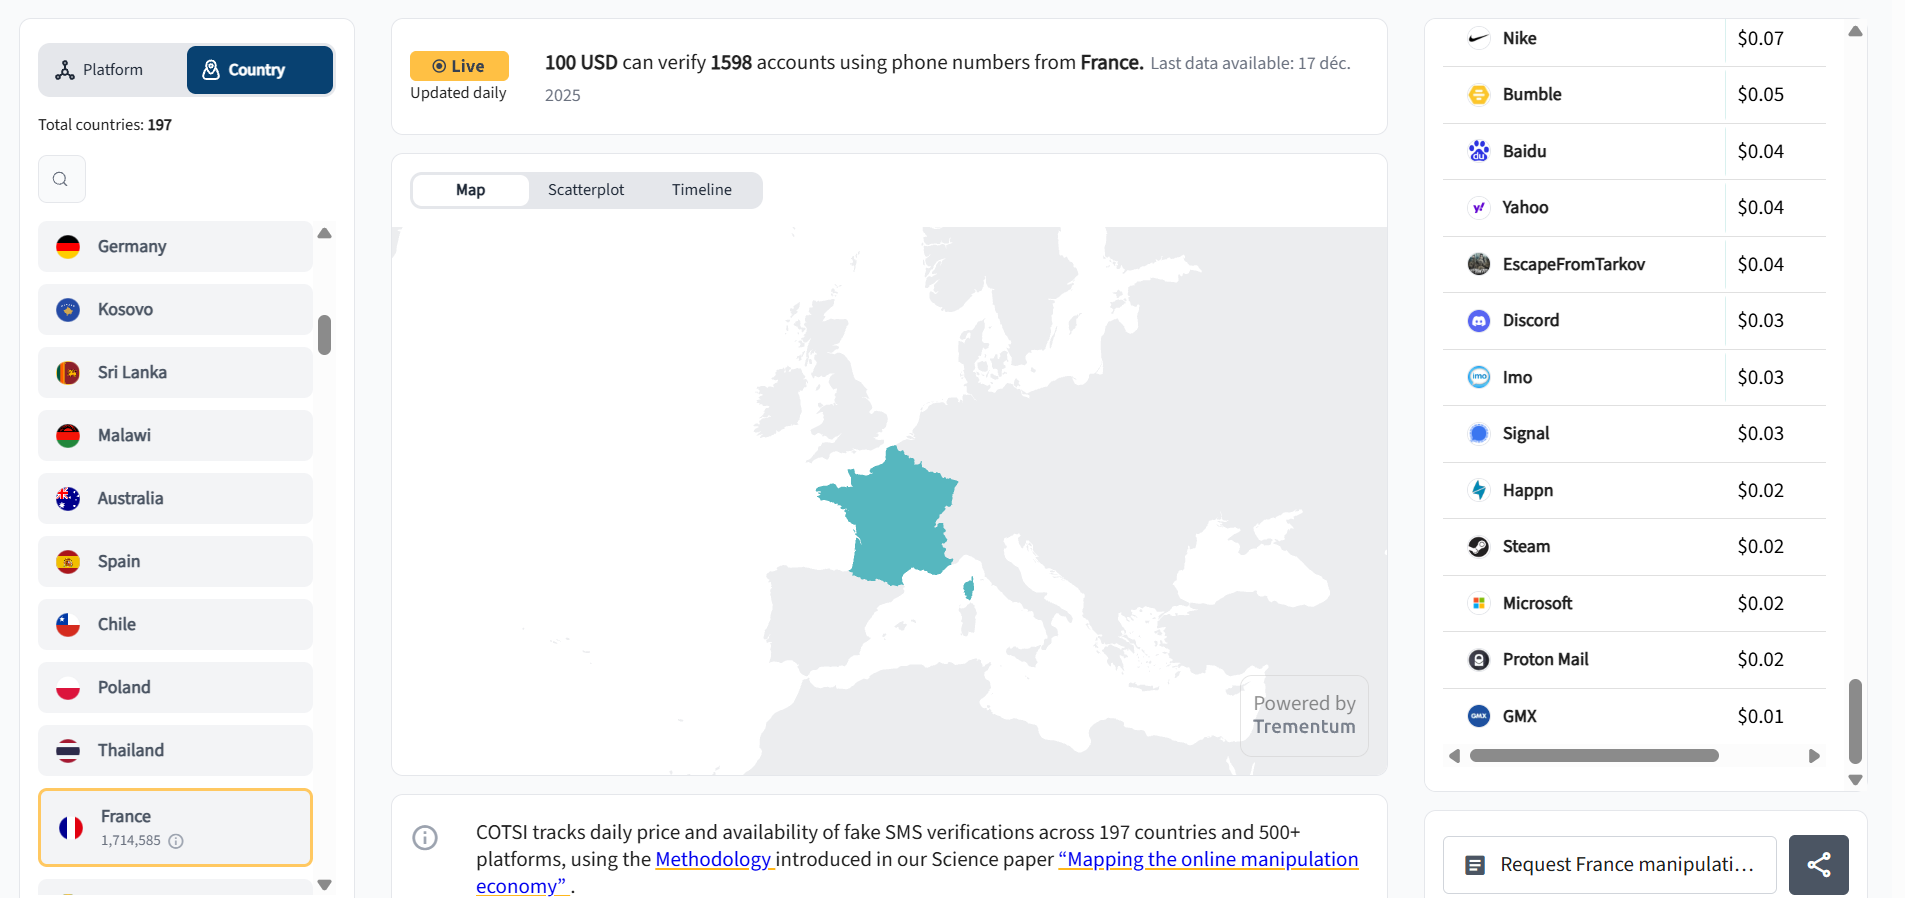The height and width of the screenshot is (898, 1905).
Task: Click the Proton Mail logo icon
Action: [1478, 660]
